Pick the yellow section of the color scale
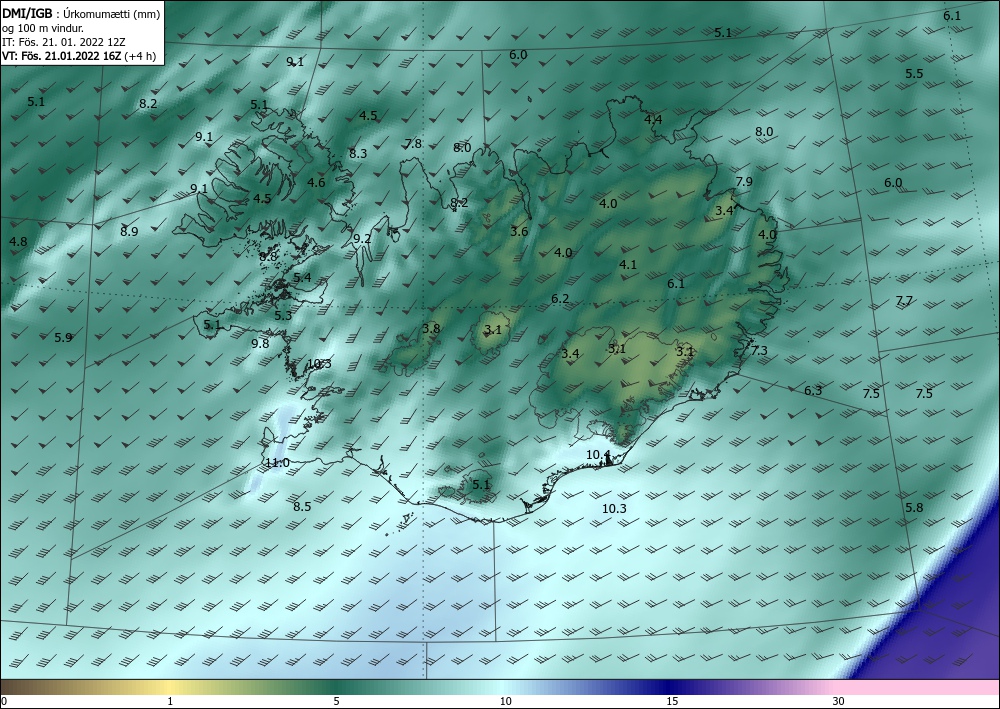1000x709 pixels. coord(170,687)
